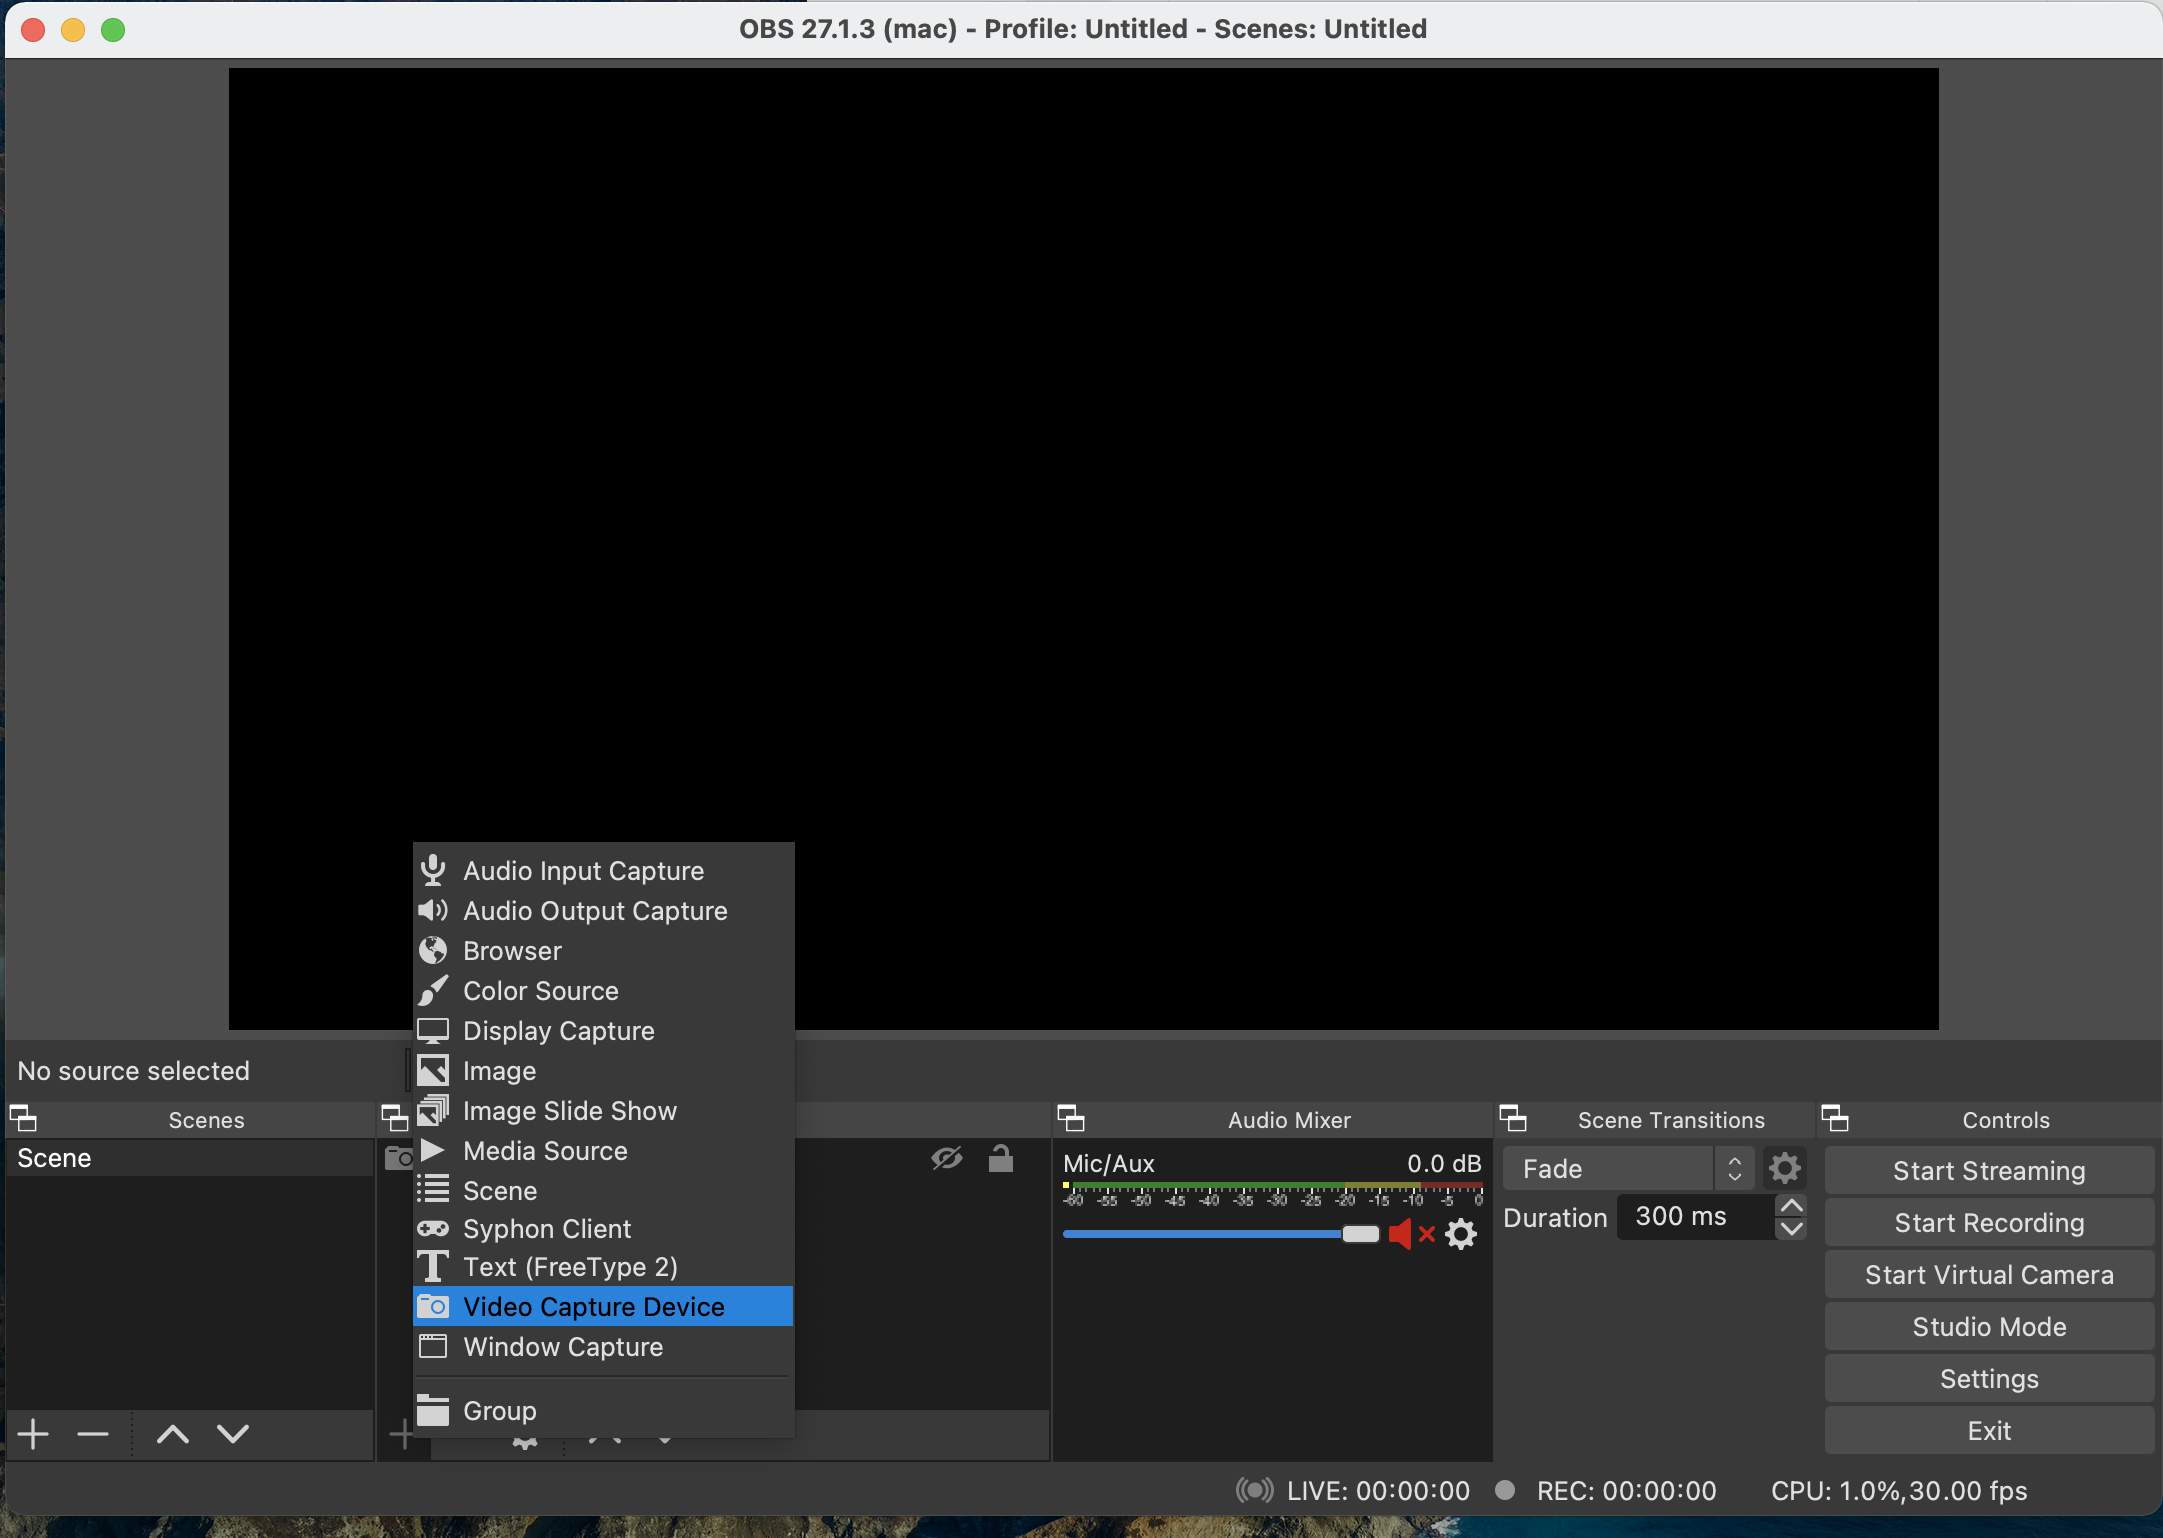
Task: Decrease the transition duration value
Action: (1792, 1228)
